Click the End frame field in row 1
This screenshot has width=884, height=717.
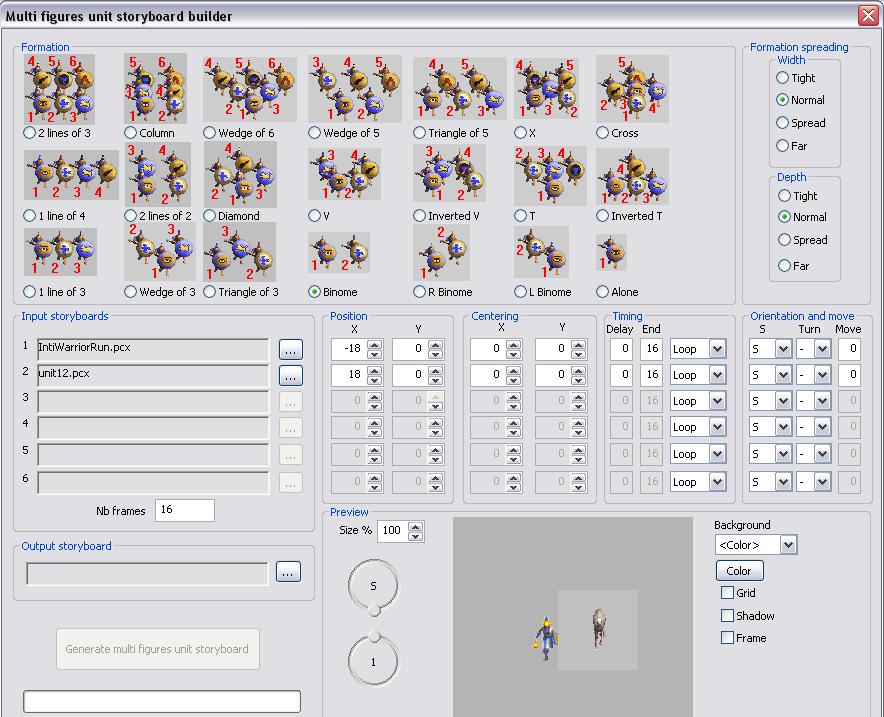(x=652, y=349)
